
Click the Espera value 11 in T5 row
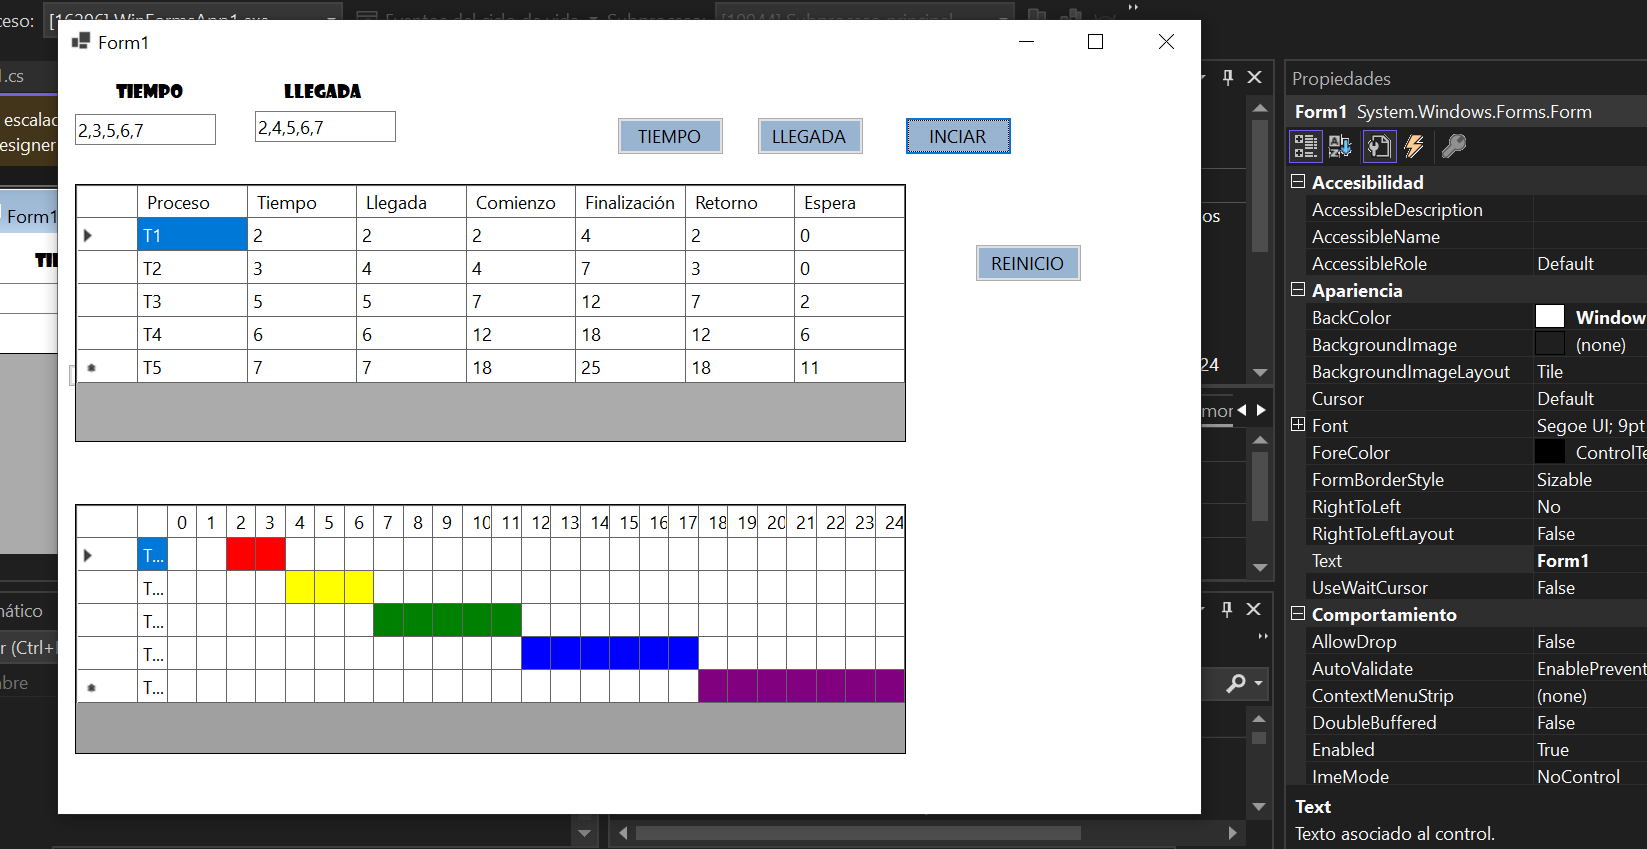click(x=849, y=367)
